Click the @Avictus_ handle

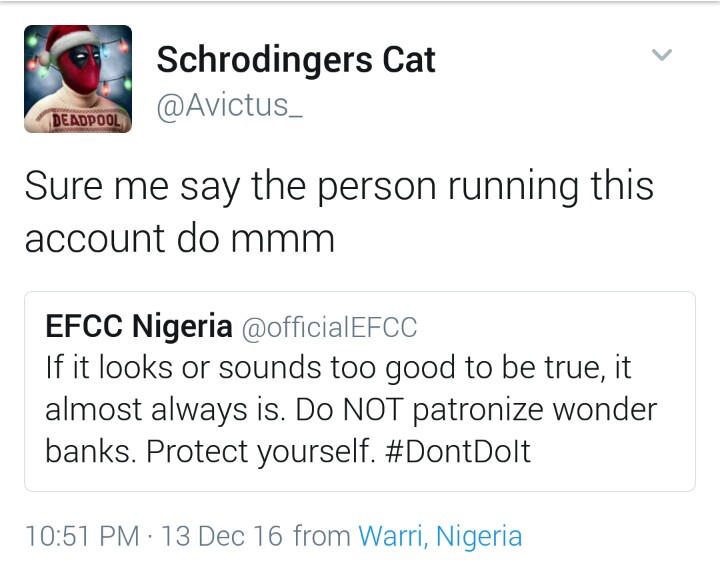214,104
